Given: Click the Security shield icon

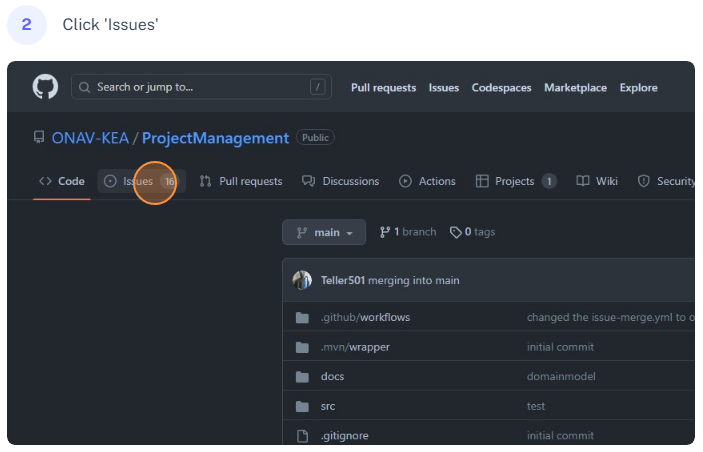Looking at the screenshot, I should click(x=644, y=181).
